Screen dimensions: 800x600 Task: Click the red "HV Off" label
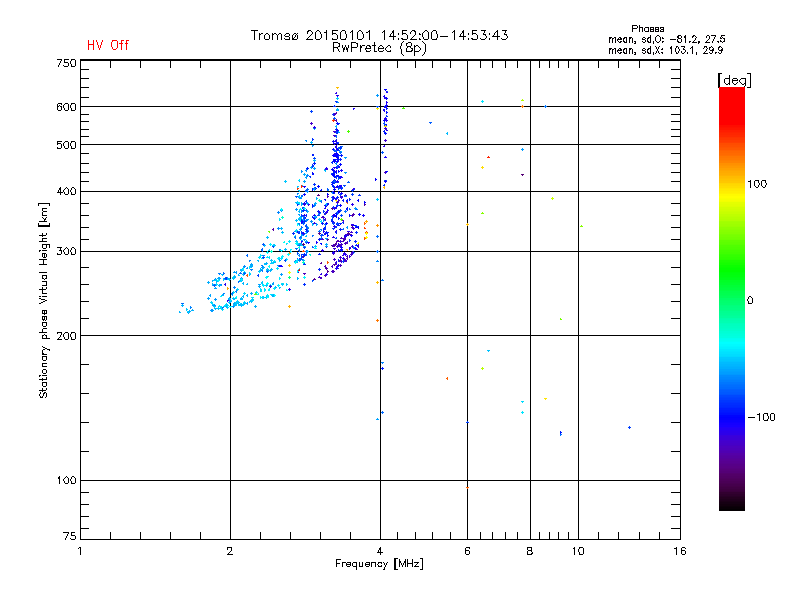[x=108, y=45]
